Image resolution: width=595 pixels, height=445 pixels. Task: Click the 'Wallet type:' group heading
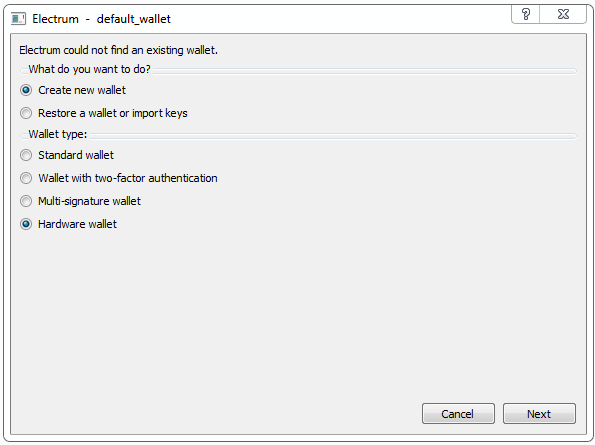click(x=58, y=134)
